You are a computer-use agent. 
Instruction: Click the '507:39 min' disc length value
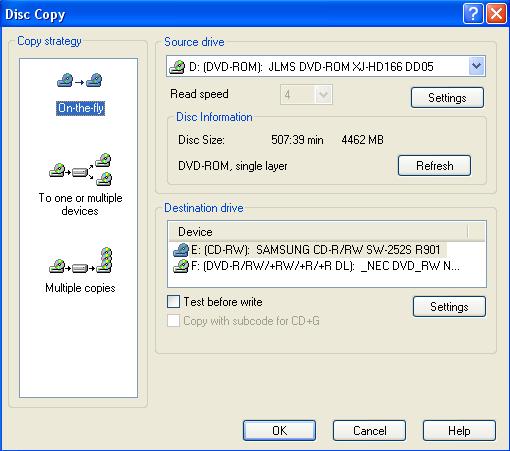point(297,140)
